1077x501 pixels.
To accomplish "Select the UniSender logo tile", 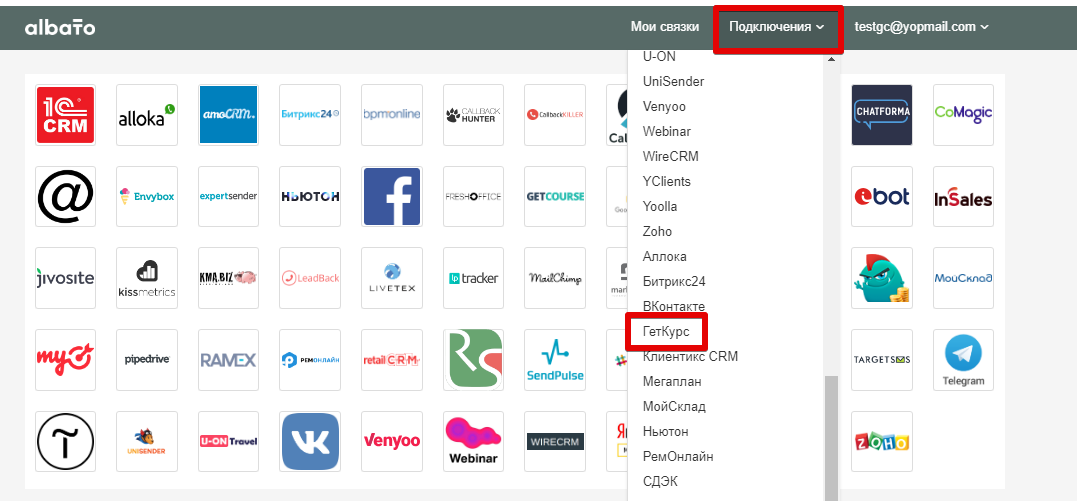I will click(147, 441).
